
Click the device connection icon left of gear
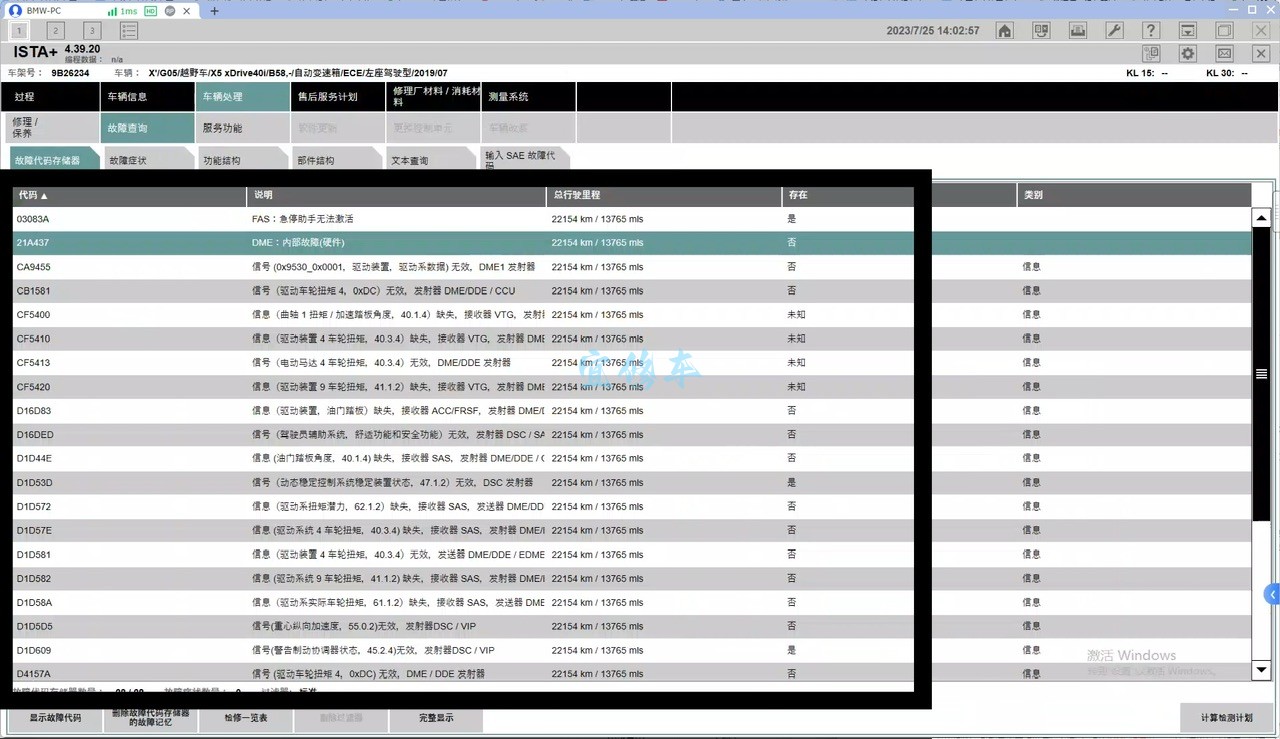(1151, 54)
